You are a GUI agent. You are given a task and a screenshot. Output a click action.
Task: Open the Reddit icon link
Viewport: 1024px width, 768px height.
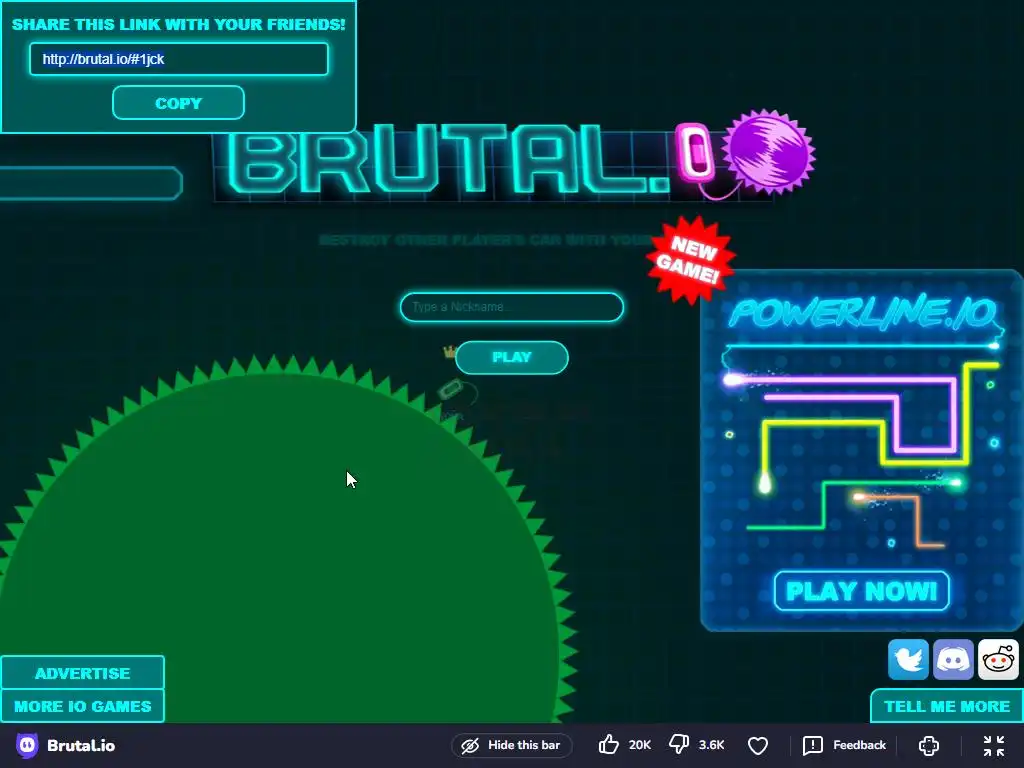(998, 660)
